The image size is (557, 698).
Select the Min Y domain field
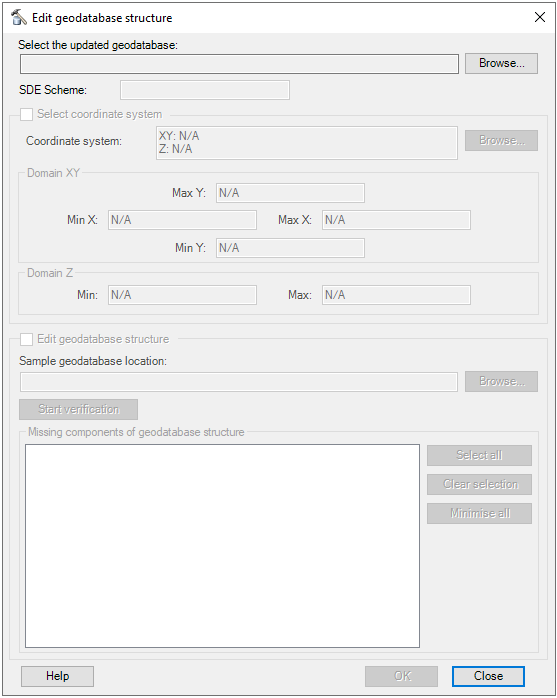point(290,248)
